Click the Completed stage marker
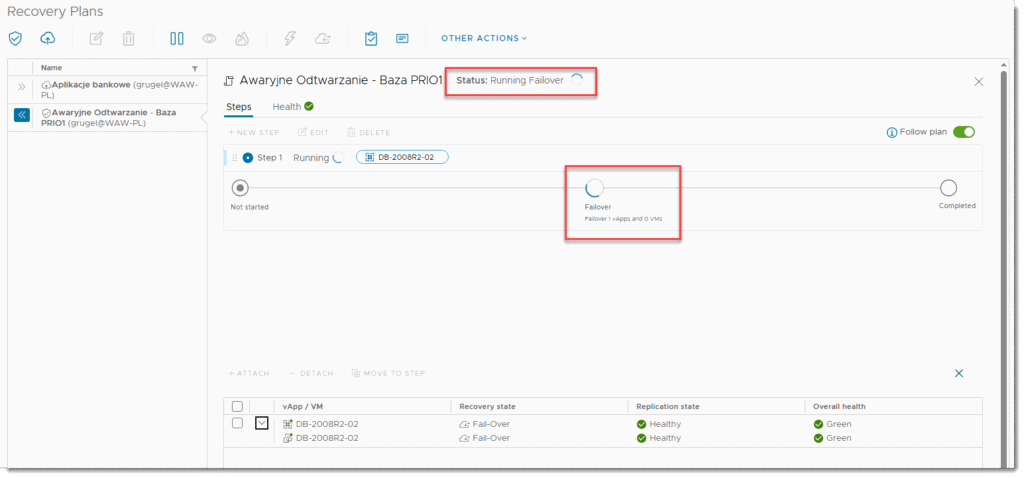Viewport: 1024px width, 478px height. 949,188
